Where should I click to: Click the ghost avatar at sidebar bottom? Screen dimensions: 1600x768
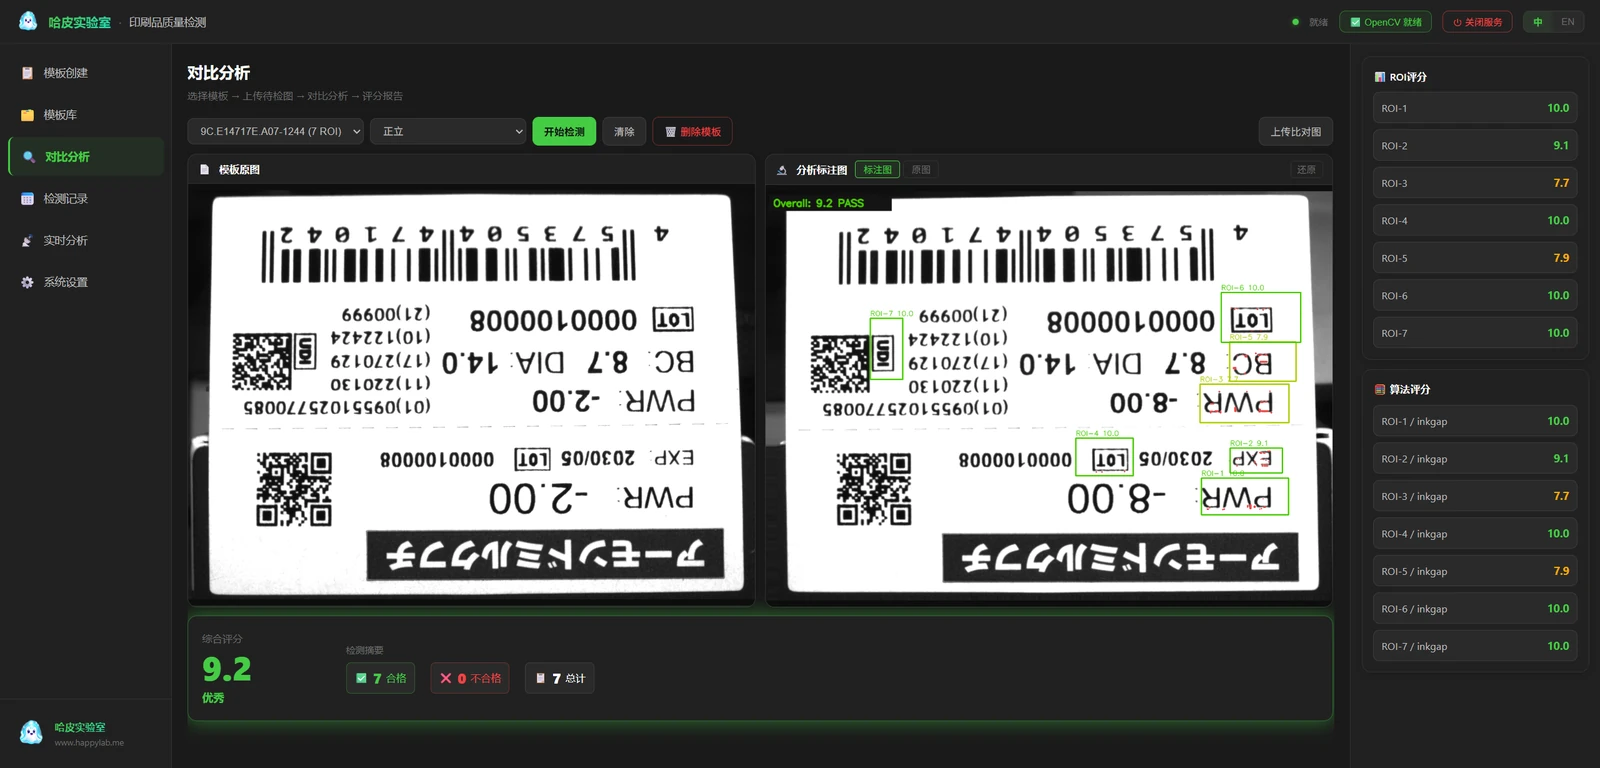31,733
